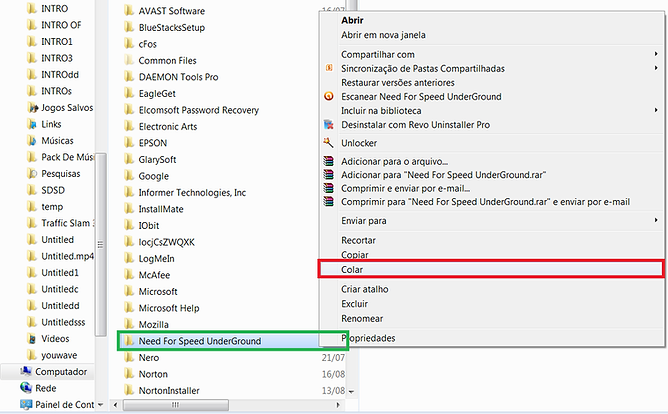Click WinRAR icon beside Comprimir e enviar por e-mail
668x414 pixels.
[328, 188]
